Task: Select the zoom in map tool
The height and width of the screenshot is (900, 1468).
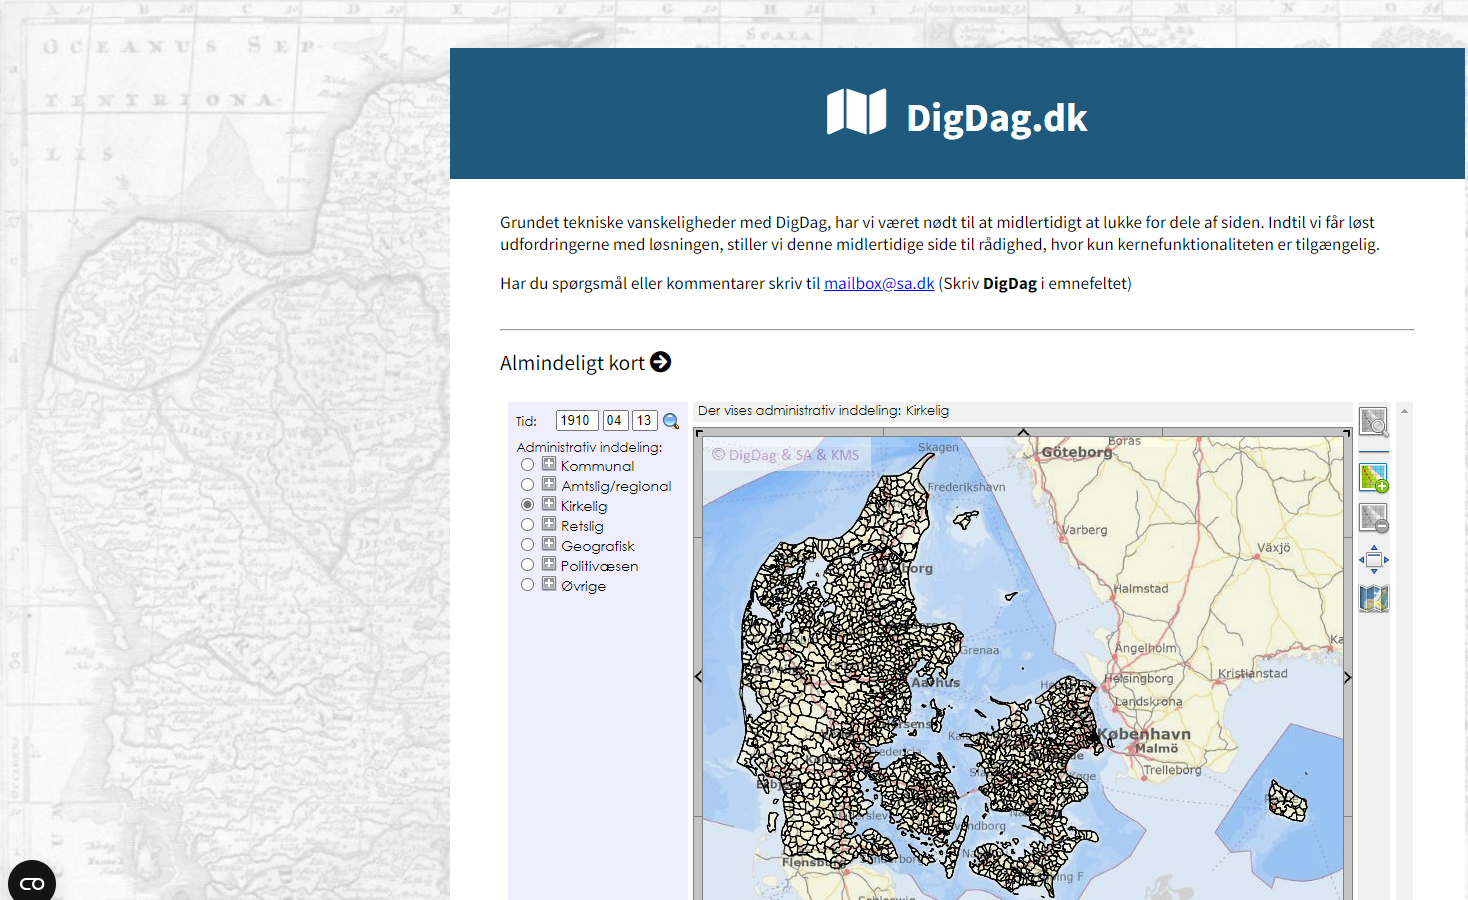Action: point(1374,478)
